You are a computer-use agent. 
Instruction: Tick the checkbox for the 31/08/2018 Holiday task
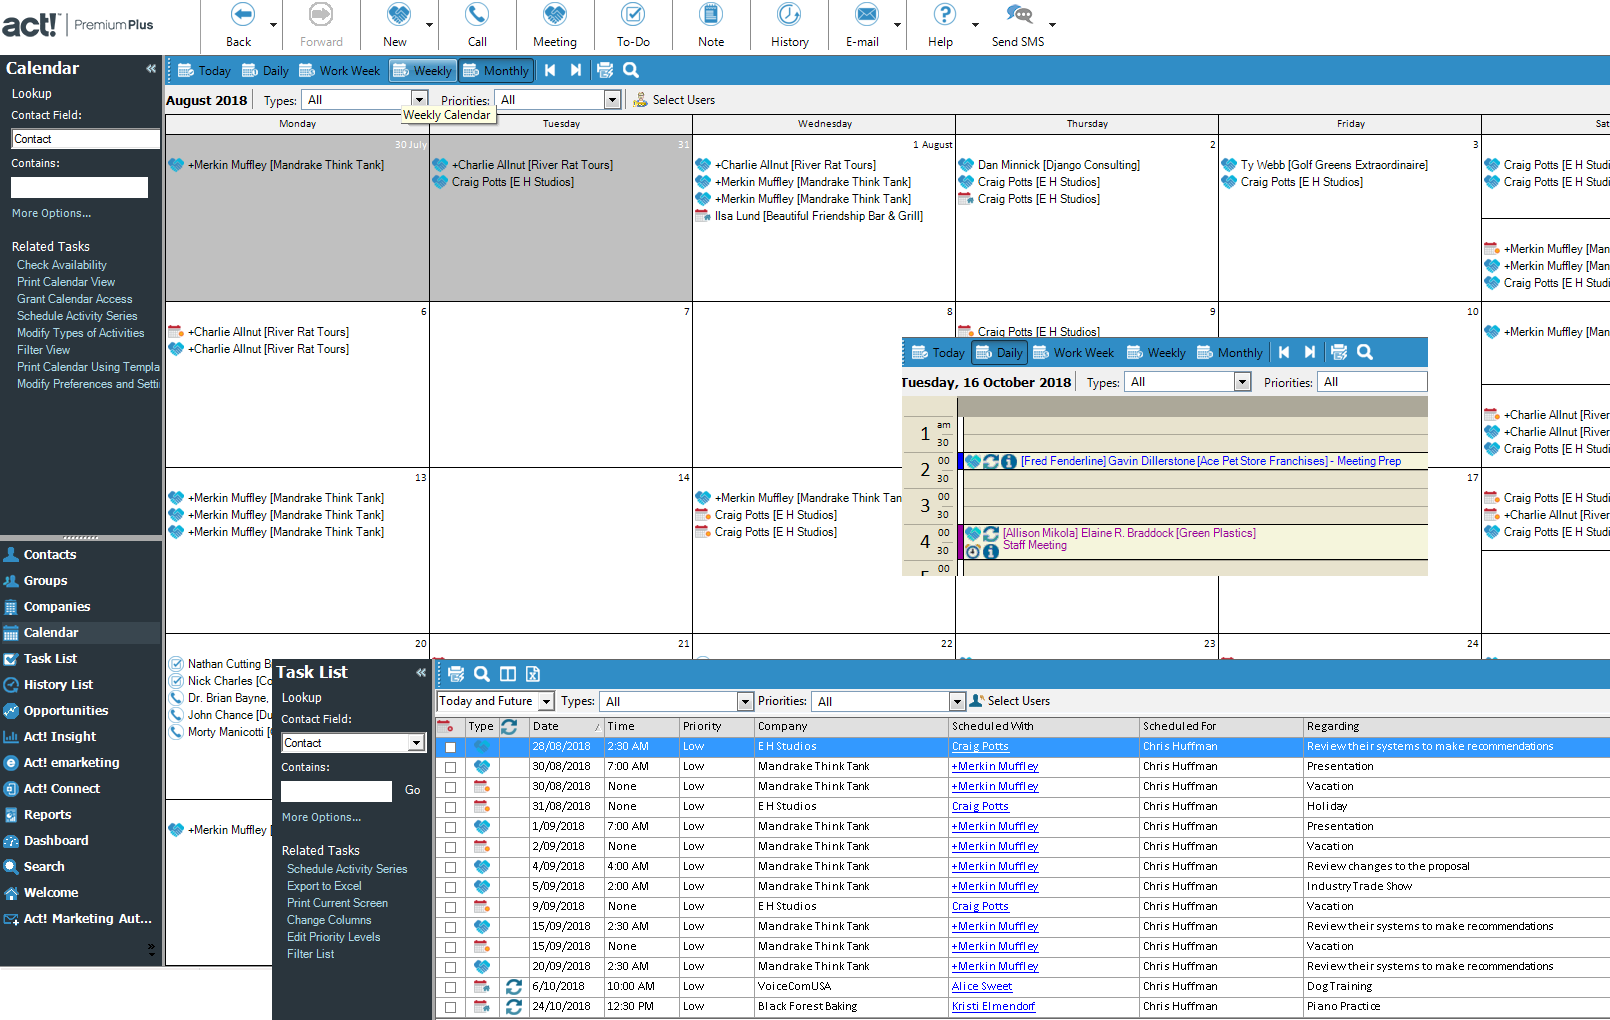[x=450, y=807]
